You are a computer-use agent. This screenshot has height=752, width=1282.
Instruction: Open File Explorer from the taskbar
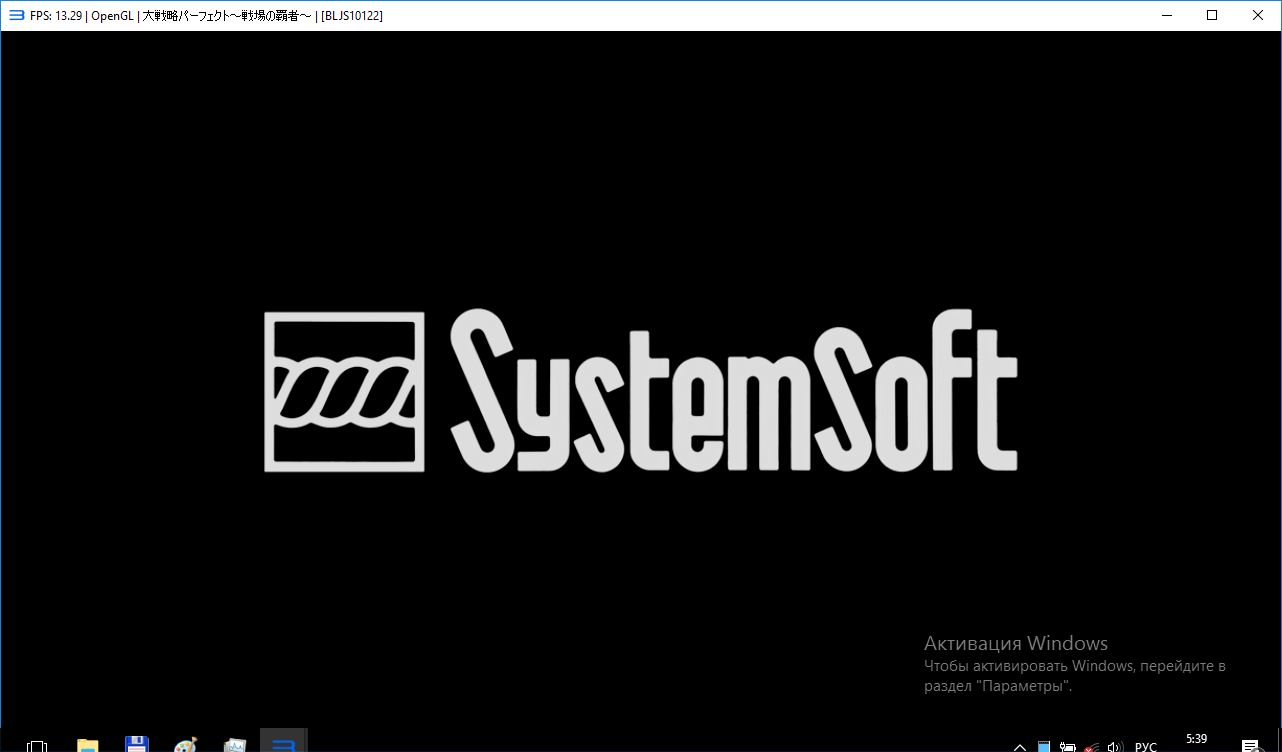coord(88,745)
